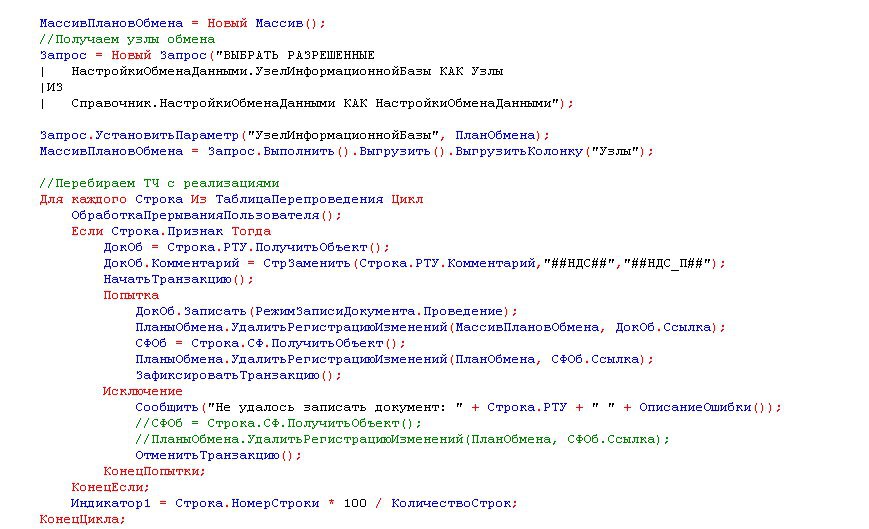Click 'КоличествоСтрок' in the Индикатор1 line
Image resolution: width=869 pixels, height=529 pixels.
click(x=451, y=504)
